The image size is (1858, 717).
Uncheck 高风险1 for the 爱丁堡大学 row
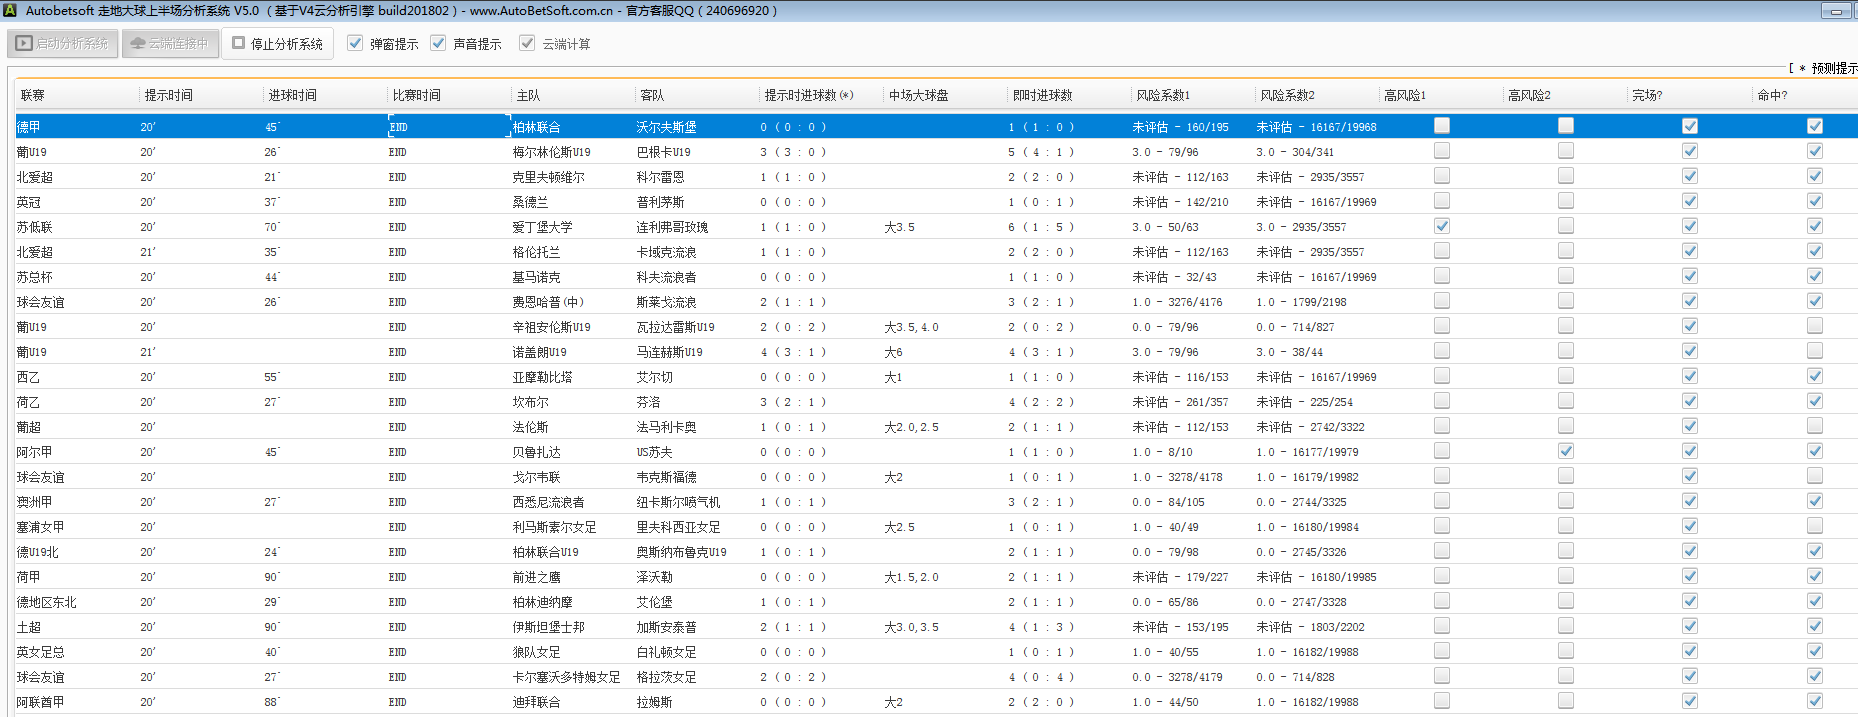pyautogui.click(x=1441, y=226)
